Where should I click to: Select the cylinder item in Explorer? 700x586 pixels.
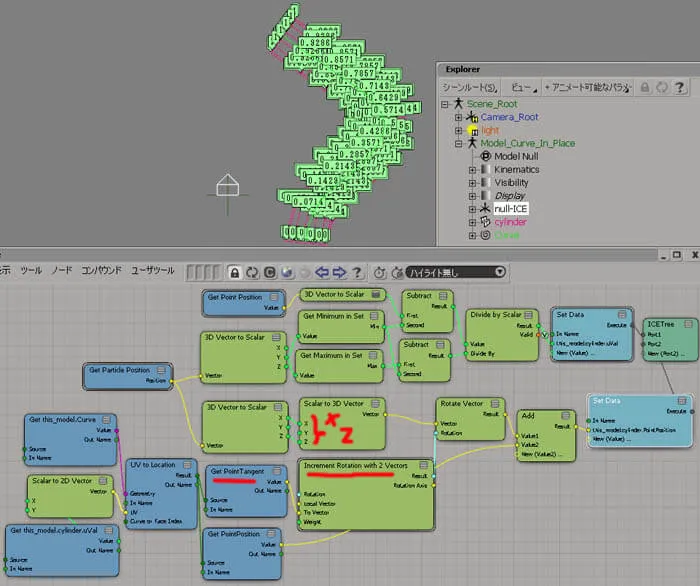510,222
